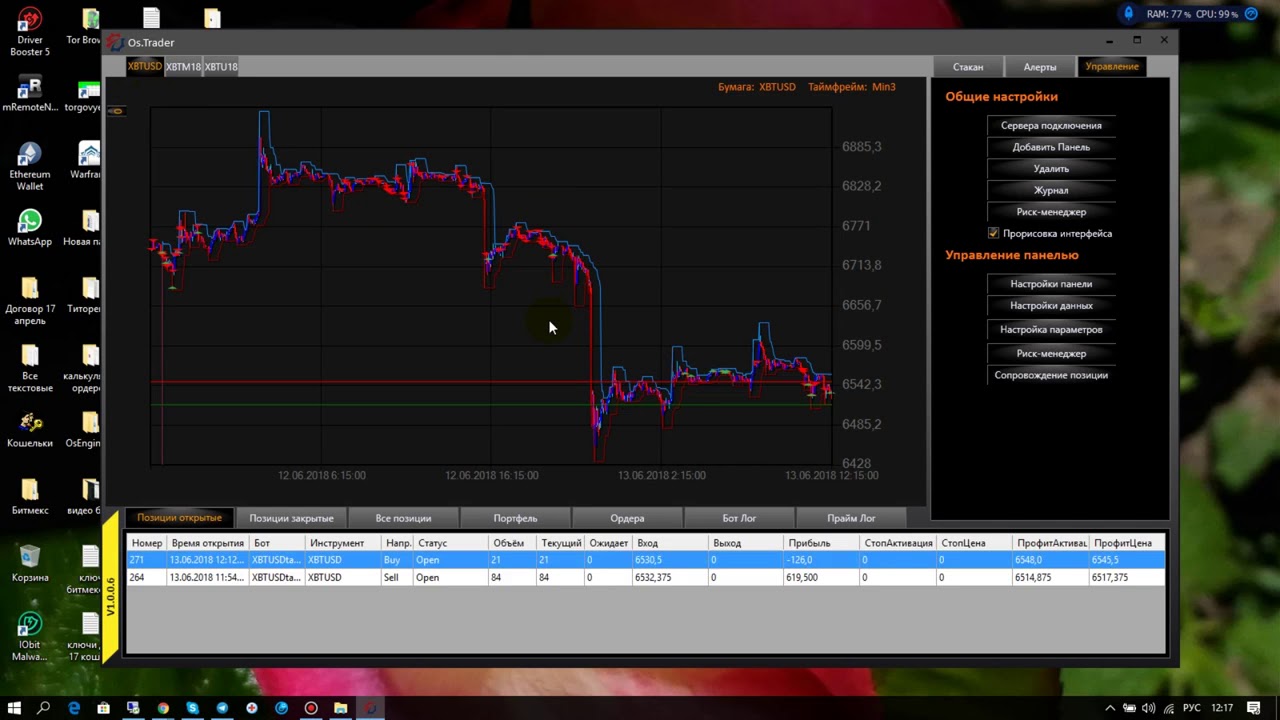The image size is (1280, 720).
Task: Launch Skype from the taskbar
Action: [x=192, y=708]
